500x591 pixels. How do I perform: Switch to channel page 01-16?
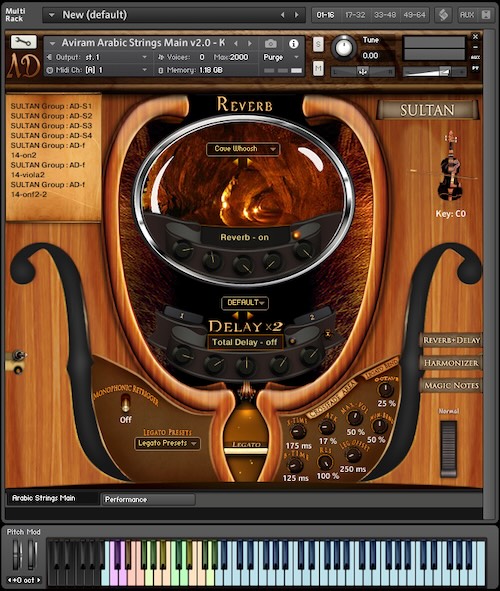point(325,15)
